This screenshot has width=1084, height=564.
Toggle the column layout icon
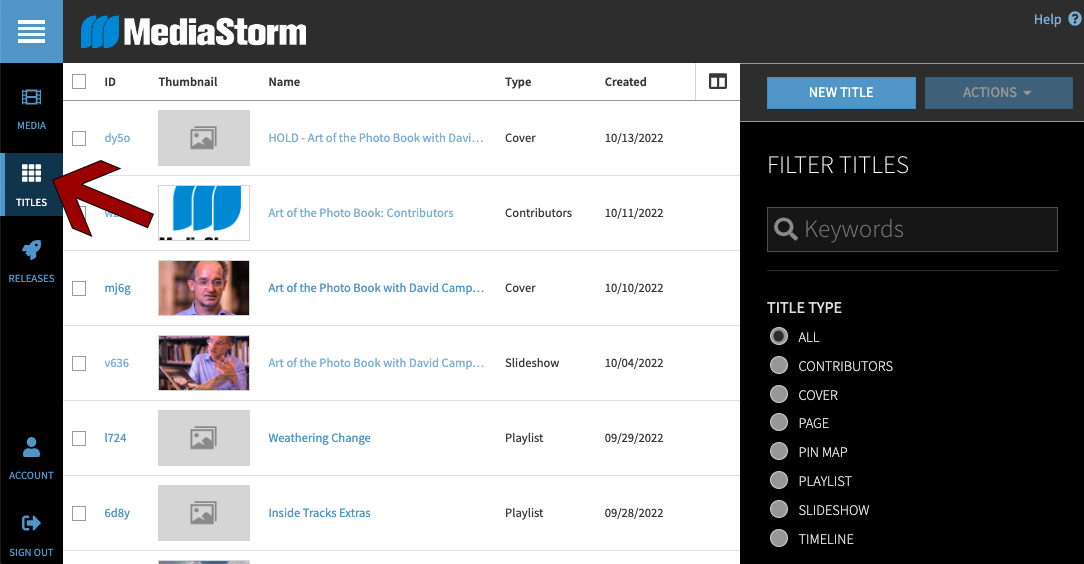point(717,82)
